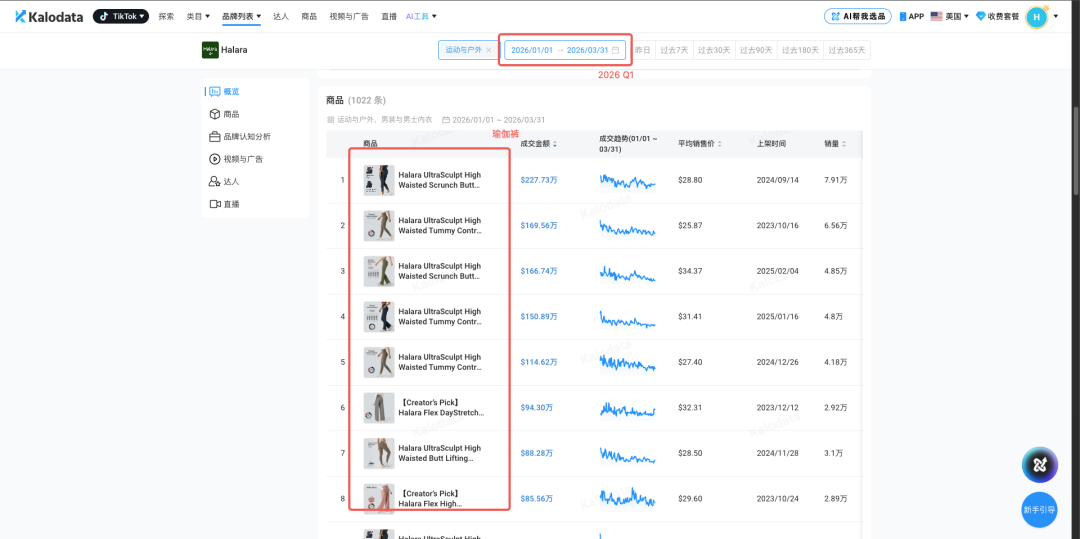
Task: Click the $94.30万 sales amount
Action: [536, 408]
